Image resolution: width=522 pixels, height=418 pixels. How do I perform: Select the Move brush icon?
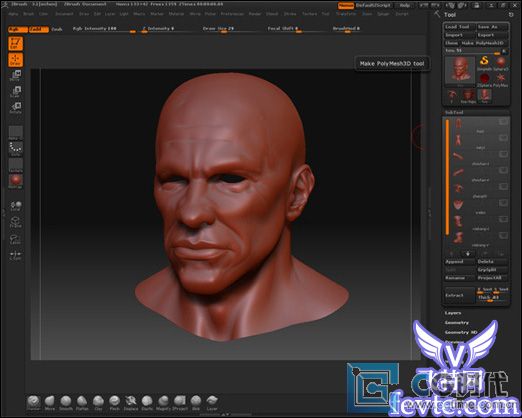50,402
